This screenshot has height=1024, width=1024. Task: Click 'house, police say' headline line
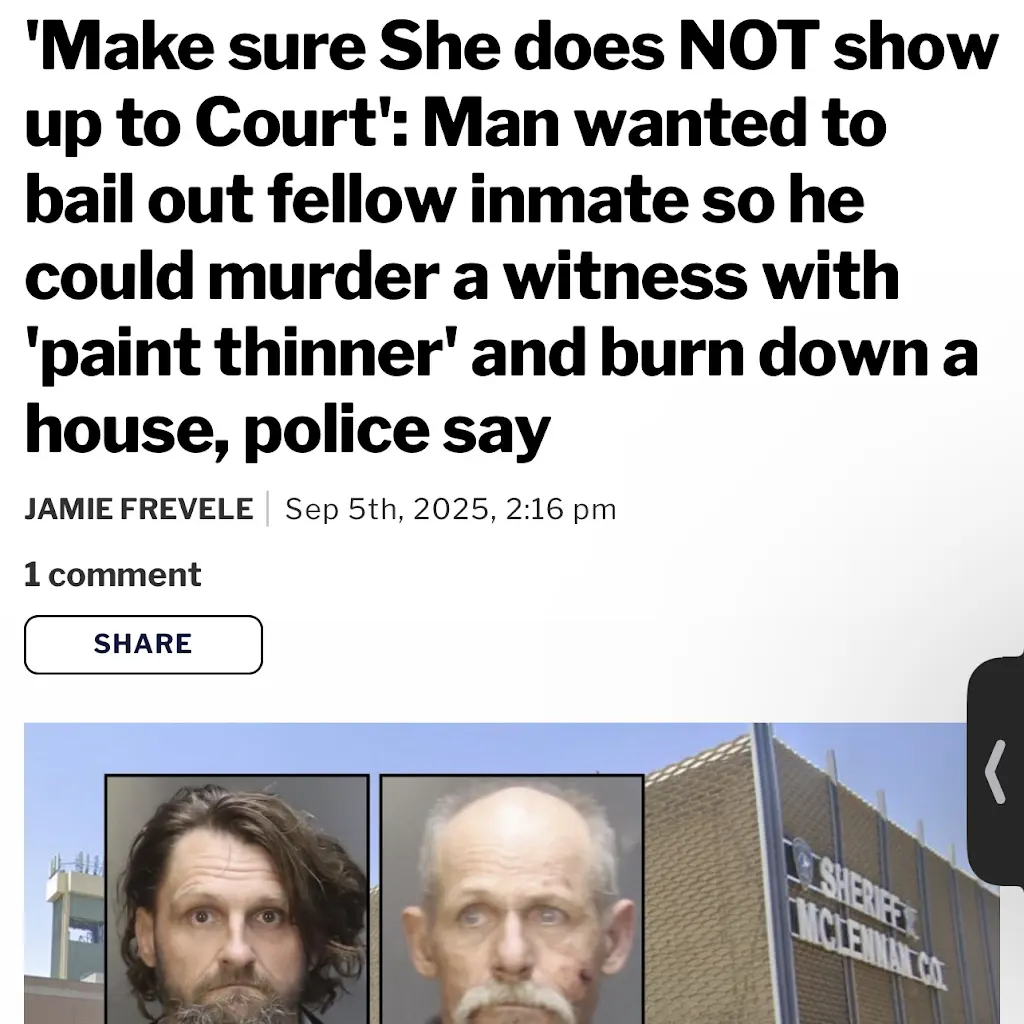click(287, 430)
